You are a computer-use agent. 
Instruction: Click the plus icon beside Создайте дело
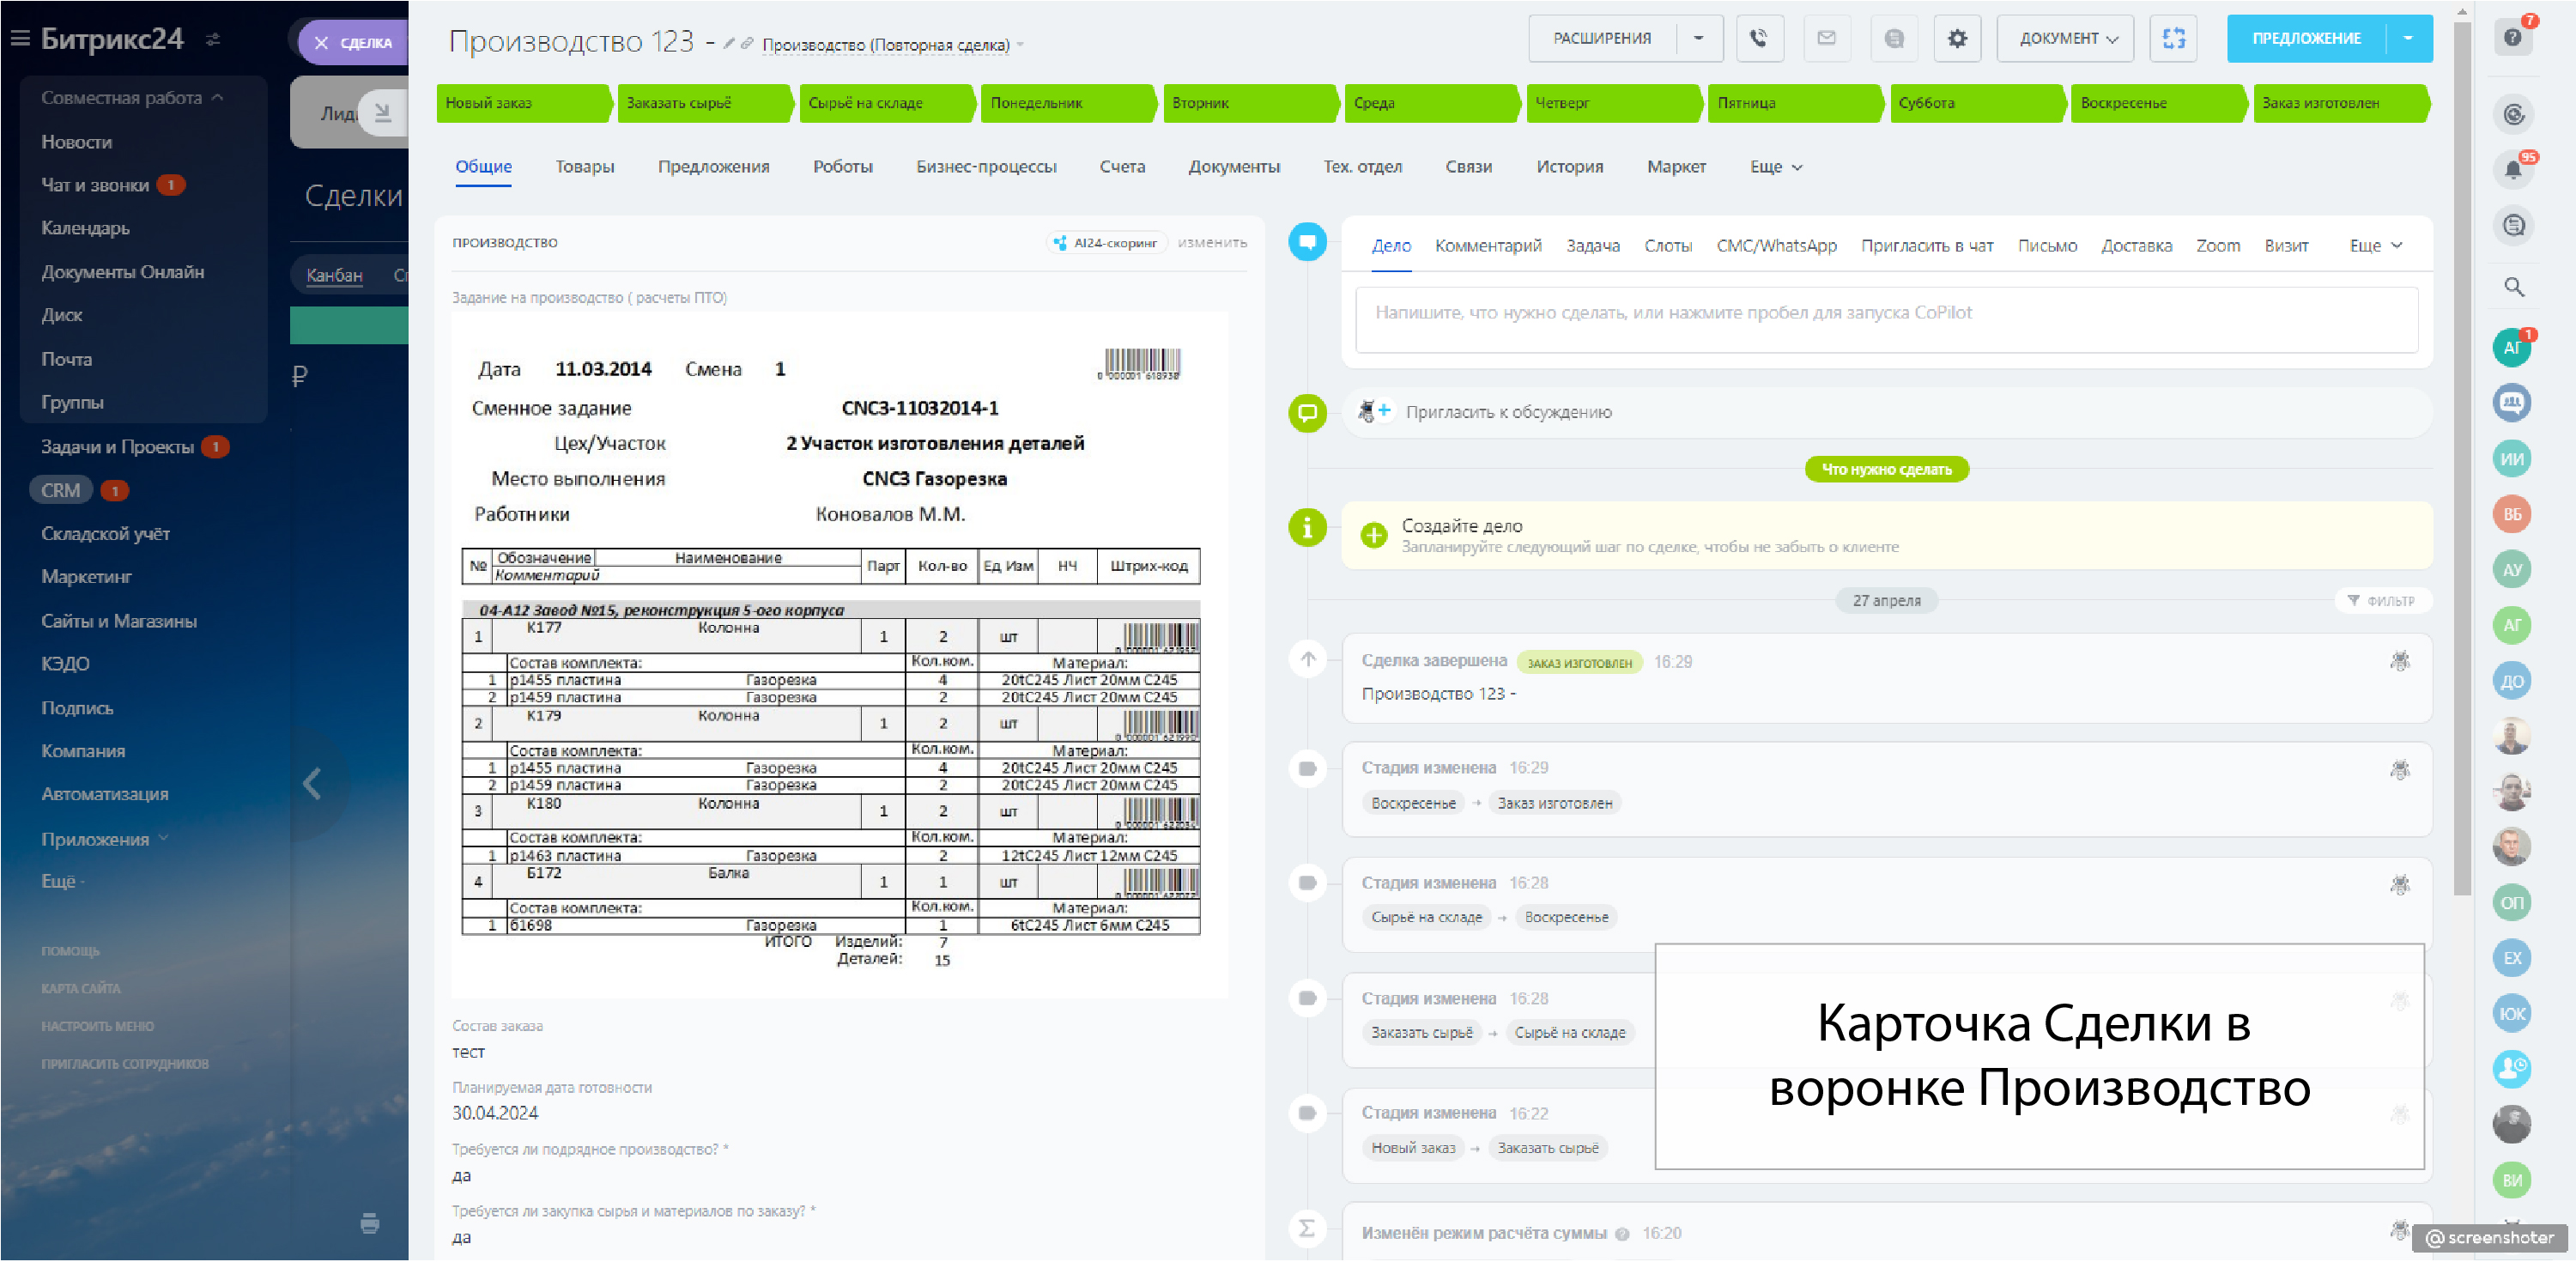1374,535
